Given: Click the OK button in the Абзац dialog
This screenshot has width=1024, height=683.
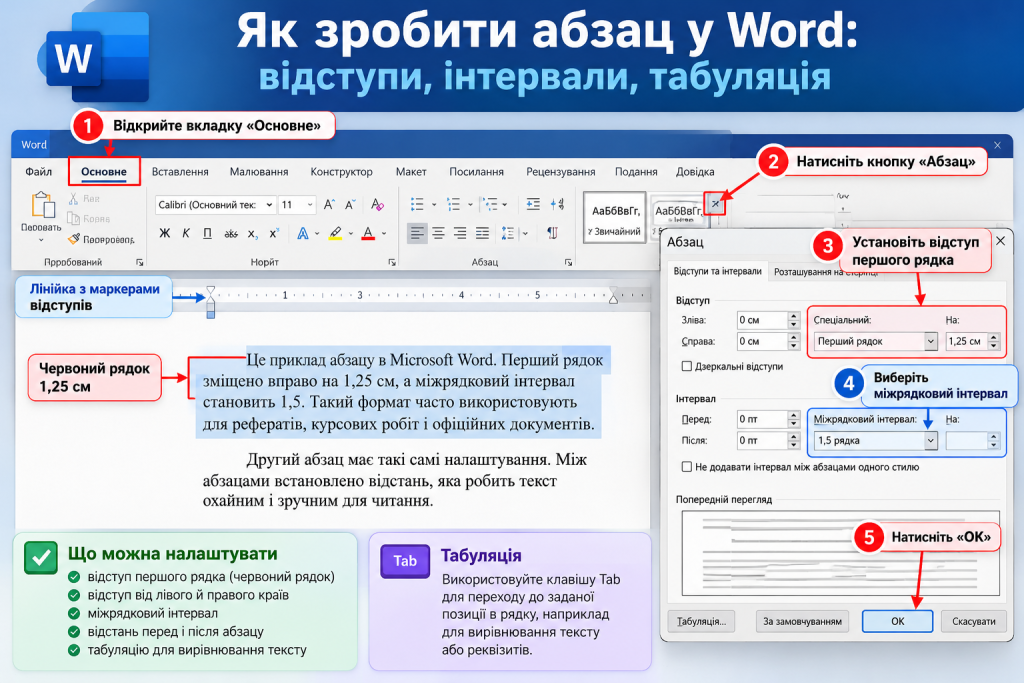Looking at the screenshot, I should pos(897,621).
